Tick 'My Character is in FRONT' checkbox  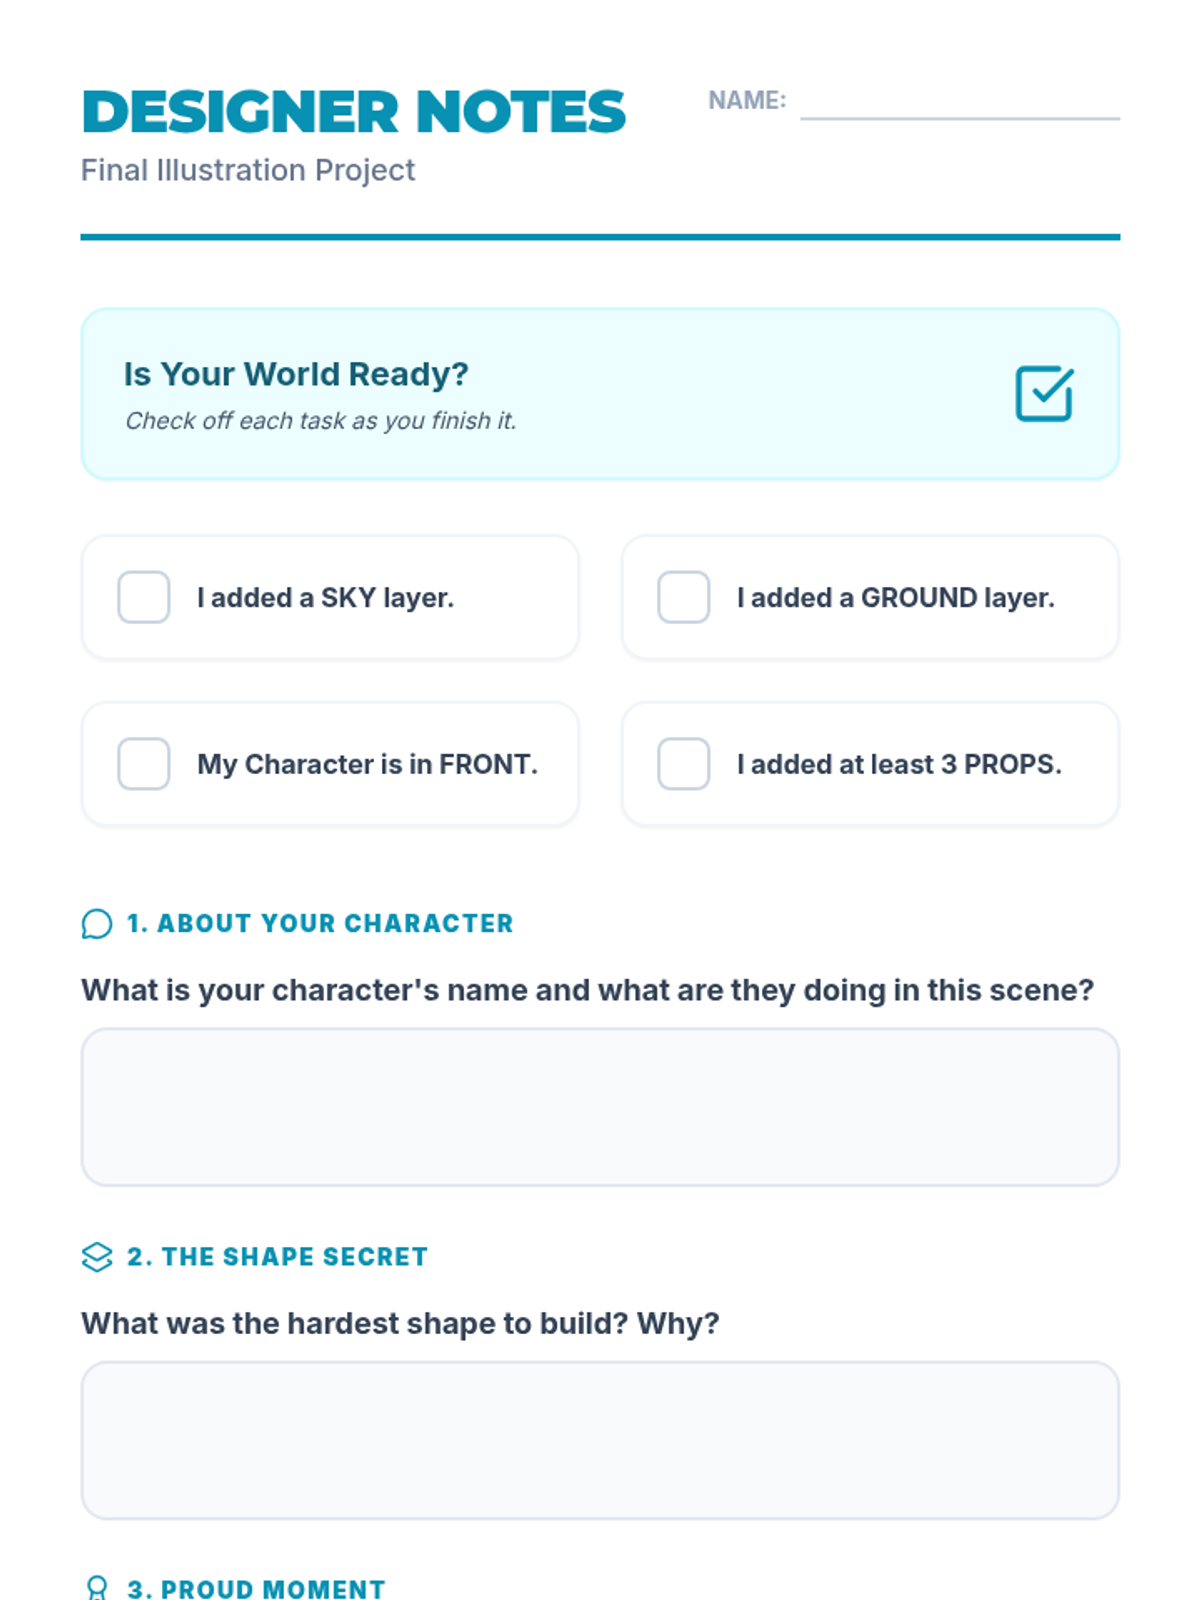pyautogui.click(x=144, y=764)
